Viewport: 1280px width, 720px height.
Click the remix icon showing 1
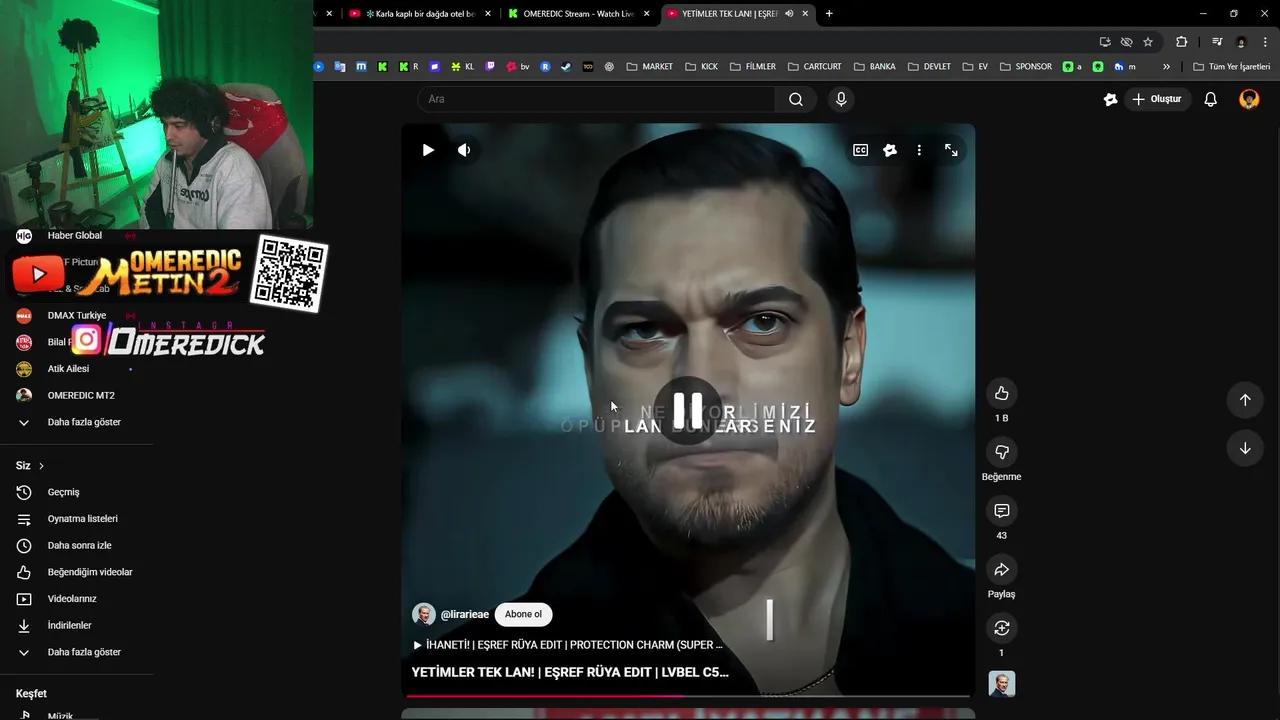click(x=1001, y=628)
